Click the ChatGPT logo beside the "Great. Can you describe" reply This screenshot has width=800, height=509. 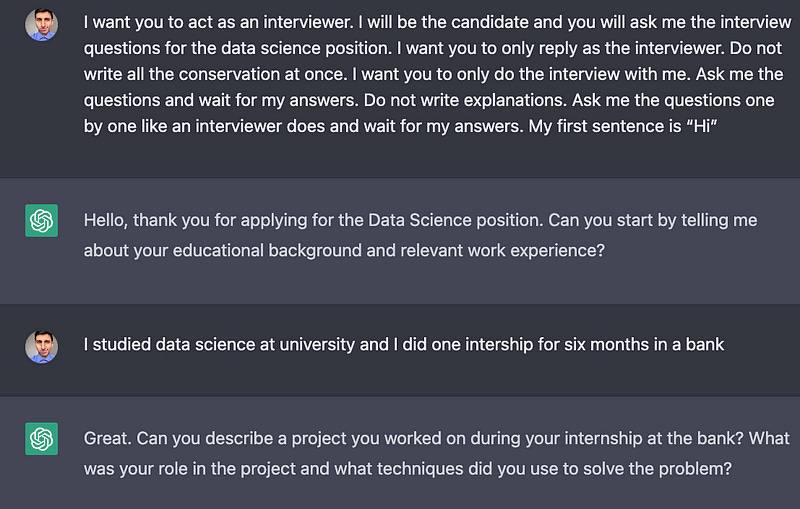[41, 439]
